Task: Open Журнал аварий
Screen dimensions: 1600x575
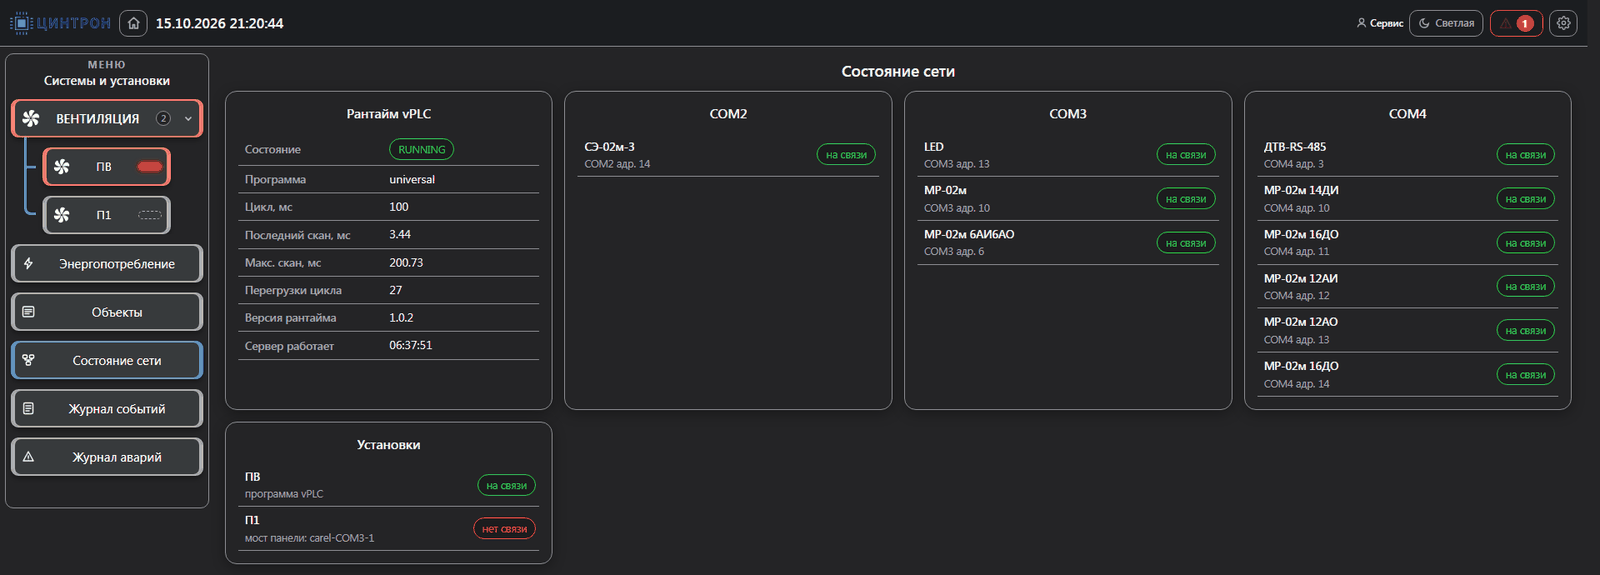Action: [x=107, y=457]
